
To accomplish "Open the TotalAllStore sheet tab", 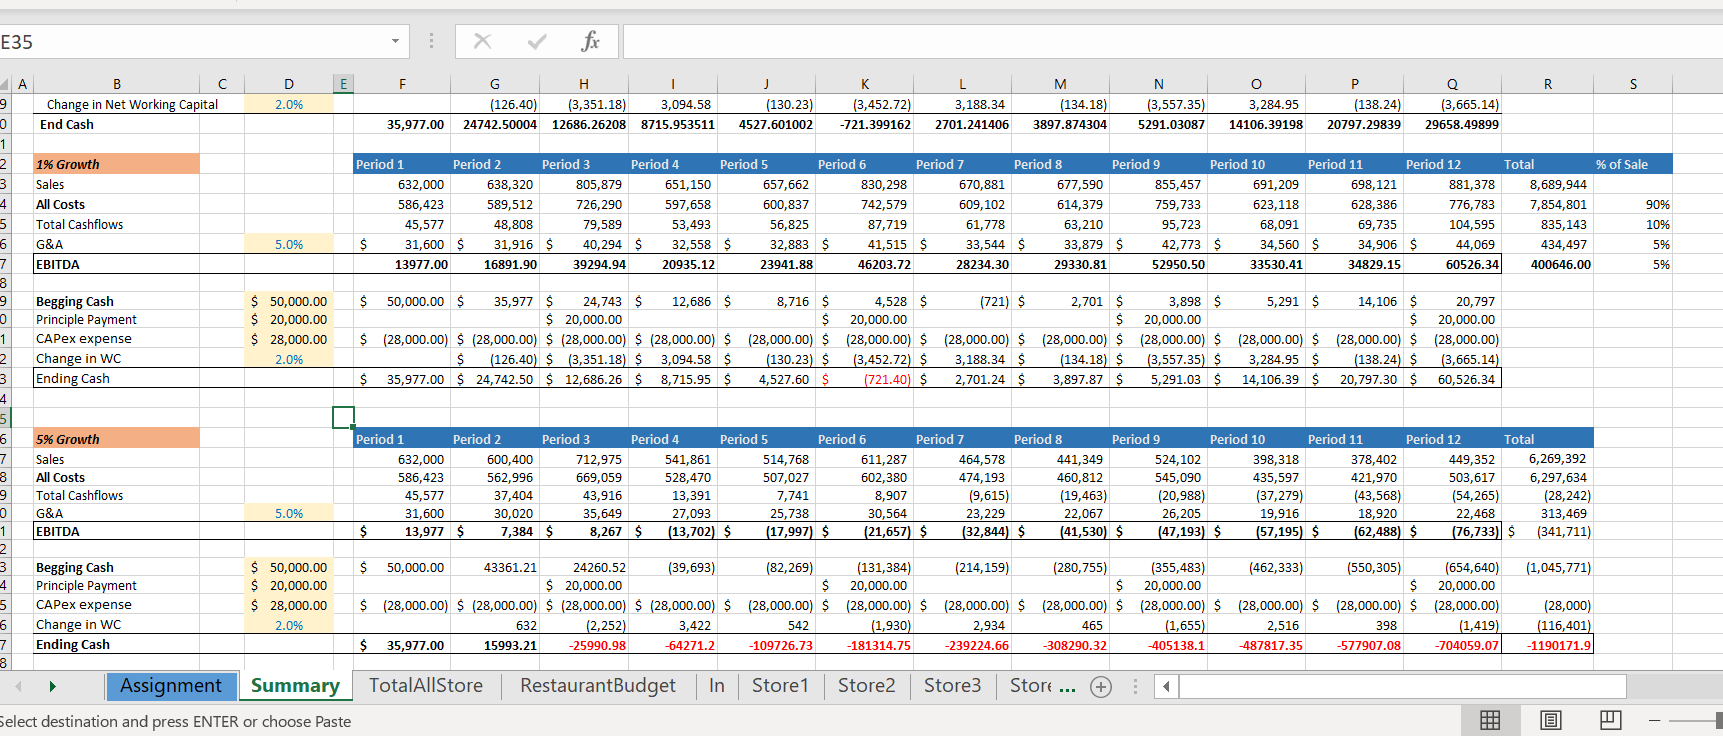I will click(426, 686).
